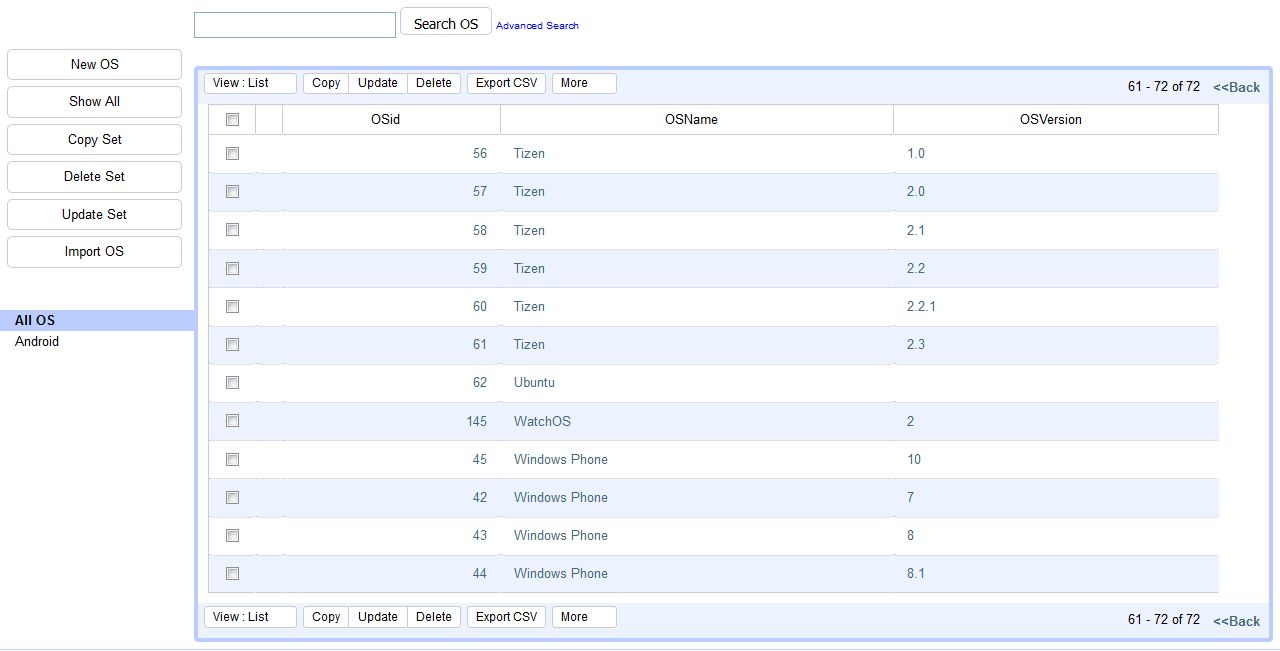Check the checkbox for Windows Phone 8.1 row
Viewport: 1280px width, 651px height.
pos(233,573)
